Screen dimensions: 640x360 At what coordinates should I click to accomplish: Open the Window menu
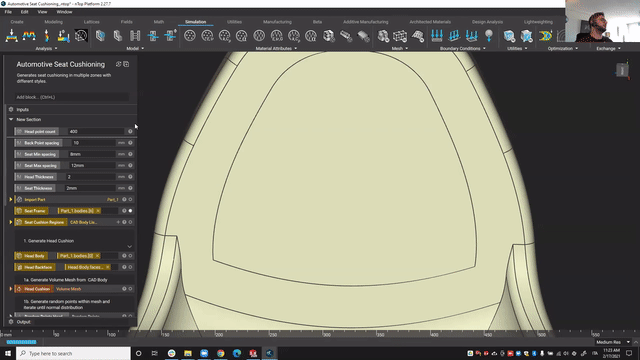point(64,12)
